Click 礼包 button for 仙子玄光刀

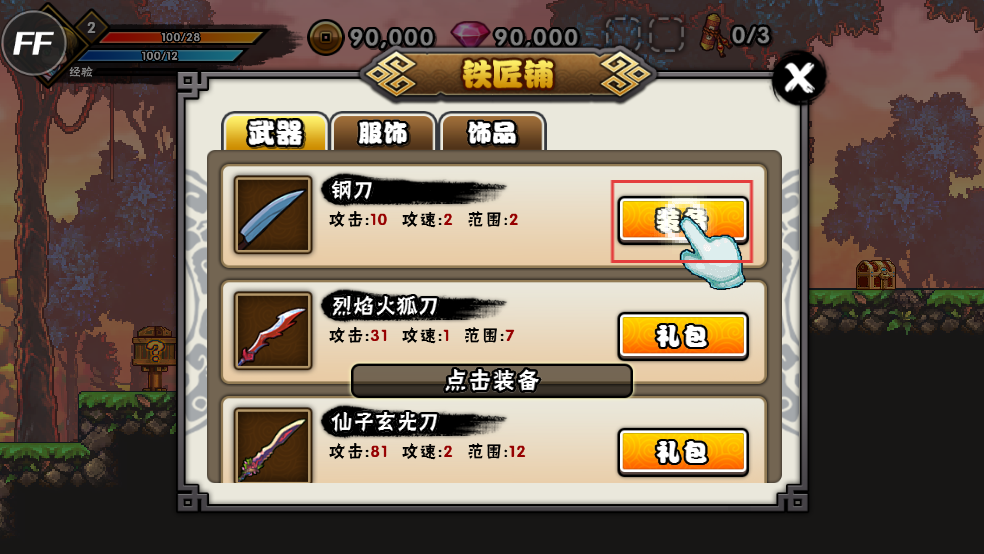(x=683, y=452)
